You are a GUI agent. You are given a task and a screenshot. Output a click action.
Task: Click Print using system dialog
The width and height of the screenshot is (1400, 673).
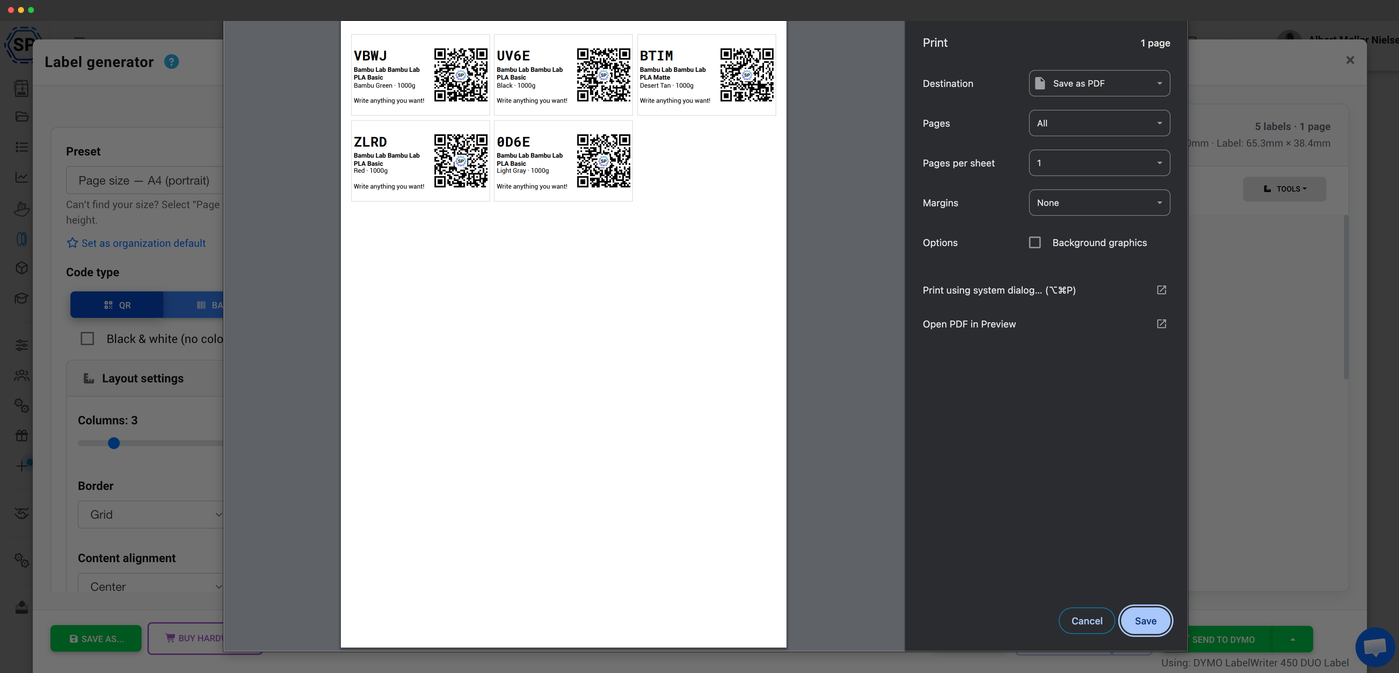point(999,290)
